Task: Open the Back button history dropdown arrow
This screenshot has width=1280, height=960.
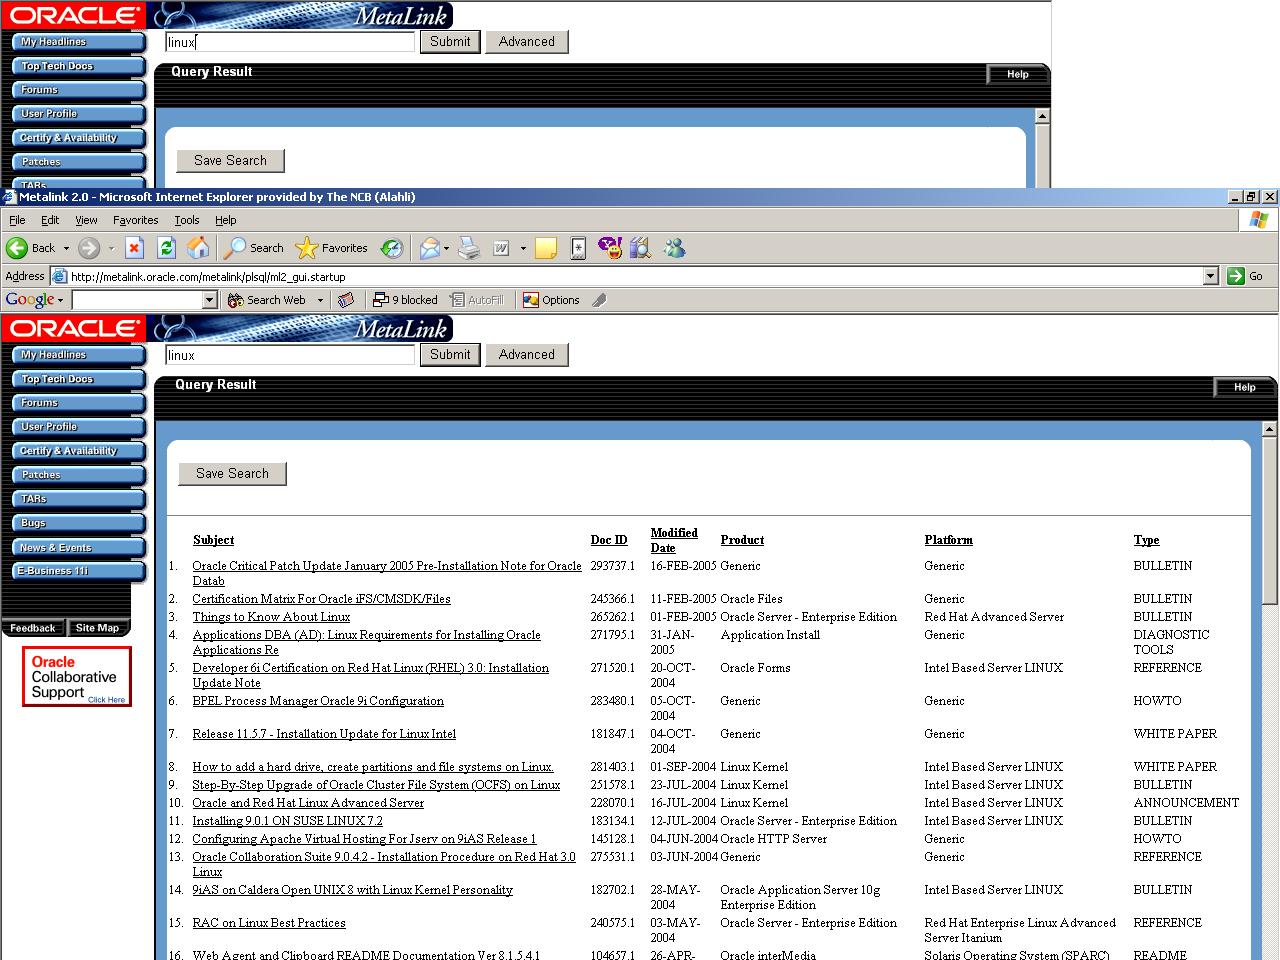Action: pyautogui.click(x=66, y=248)
